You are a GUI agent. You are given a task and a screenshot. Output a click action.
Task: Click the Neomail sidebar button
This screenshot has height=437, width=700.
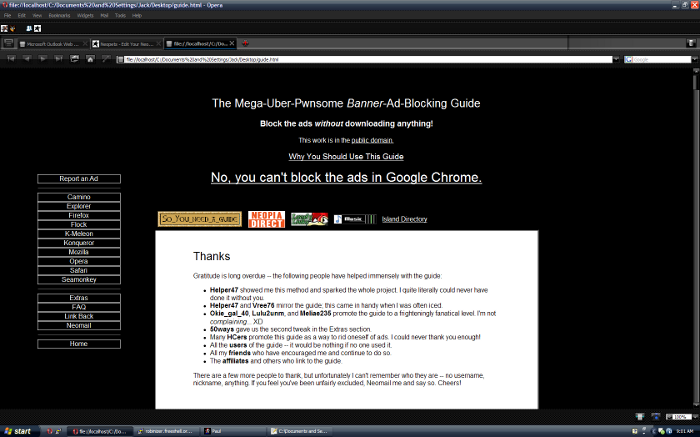click(79, 325)
